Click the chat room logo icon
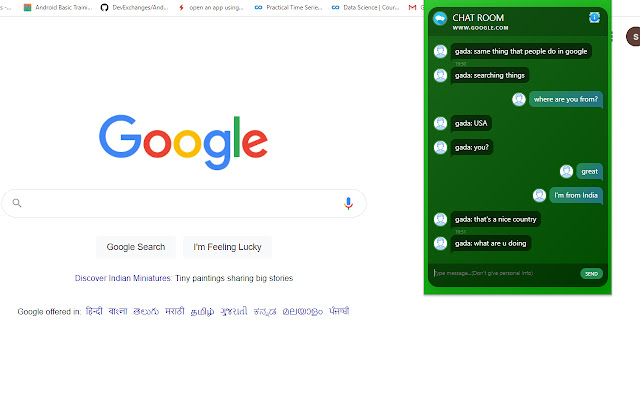 440,18
